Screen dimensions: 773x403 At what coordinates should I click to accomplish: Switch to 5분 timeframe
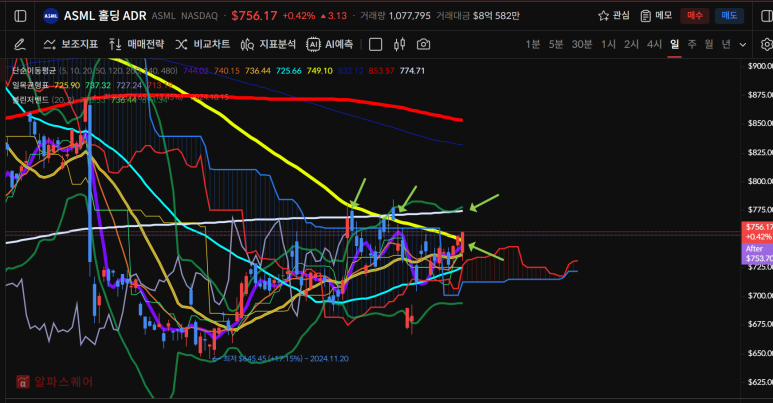pyautogui.click(x=556, y=44)
